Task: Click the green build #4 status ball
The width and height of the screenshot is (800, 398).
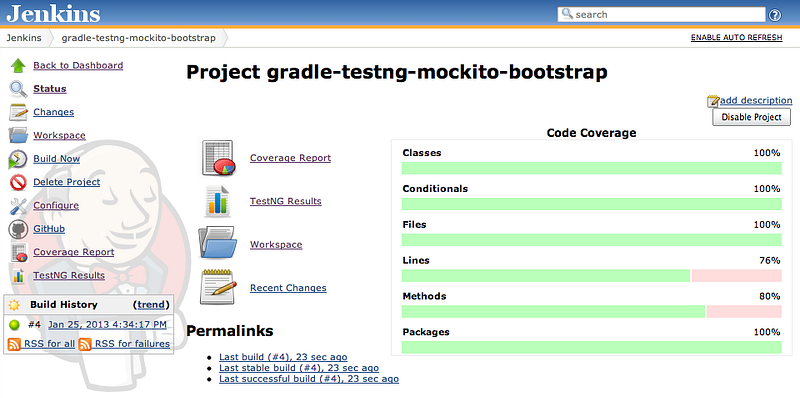Action: 14,325
